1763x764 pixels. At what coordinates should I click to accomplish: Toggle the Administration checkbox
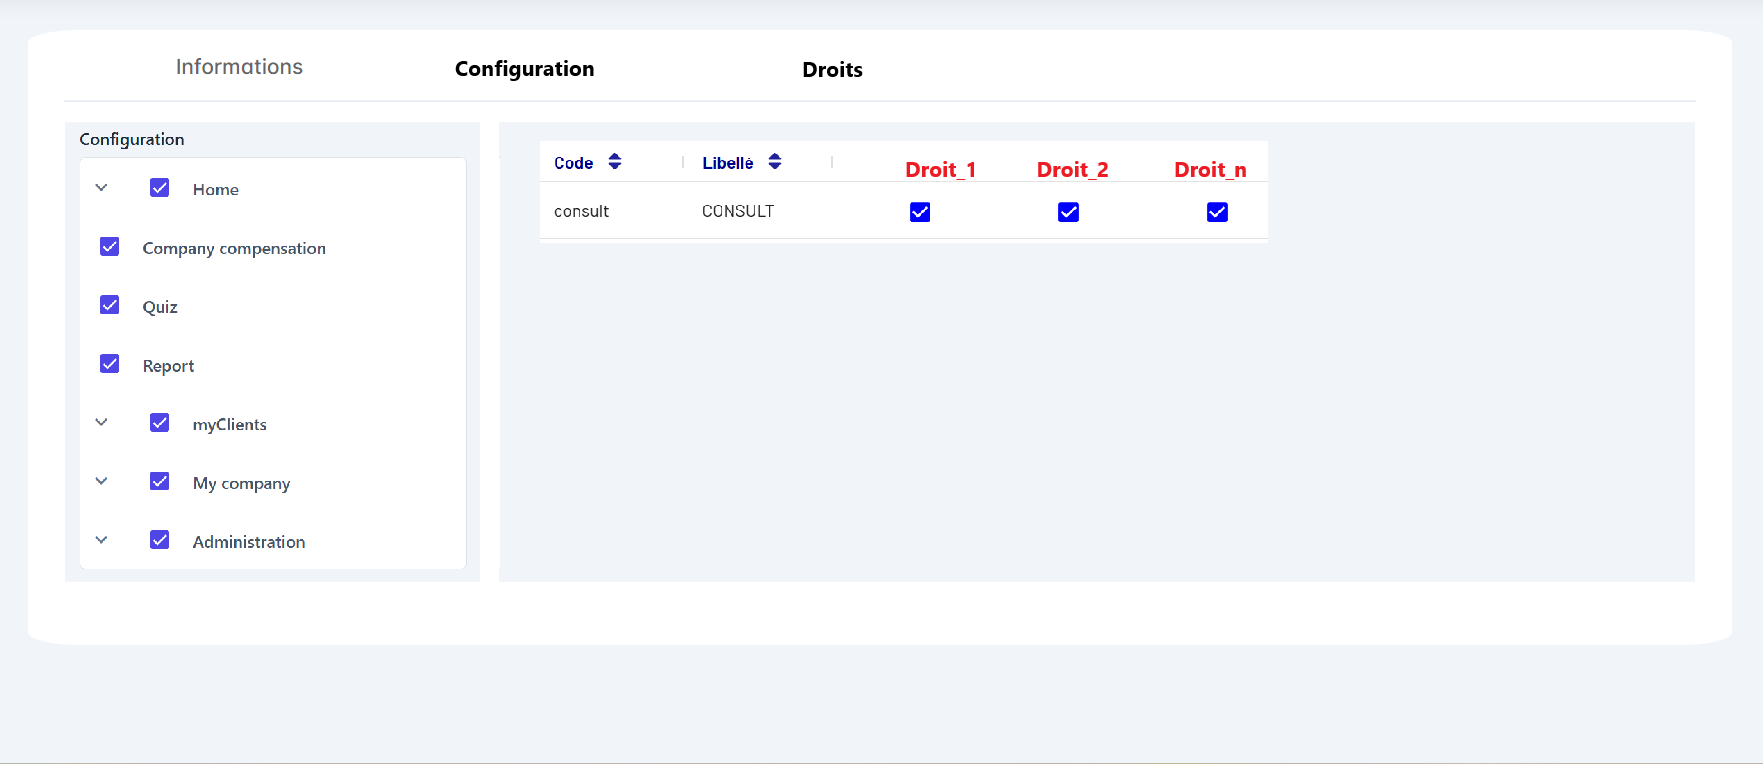pos(160,540)
